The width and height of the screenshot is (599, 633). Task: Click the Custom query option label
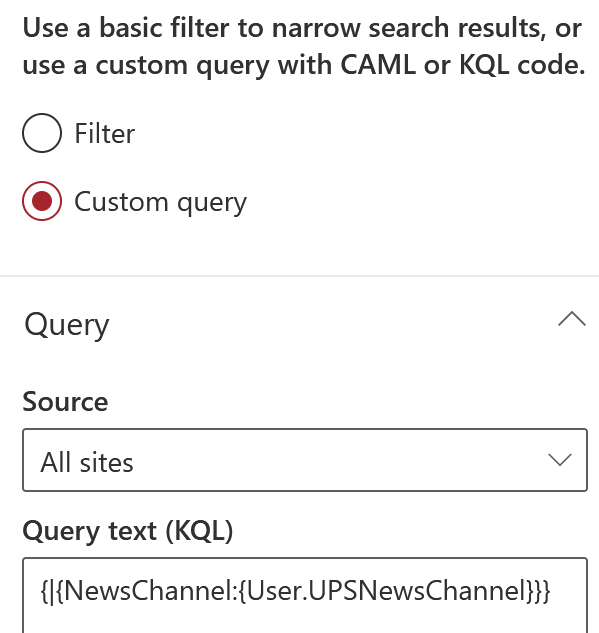[x=160, y=202]
